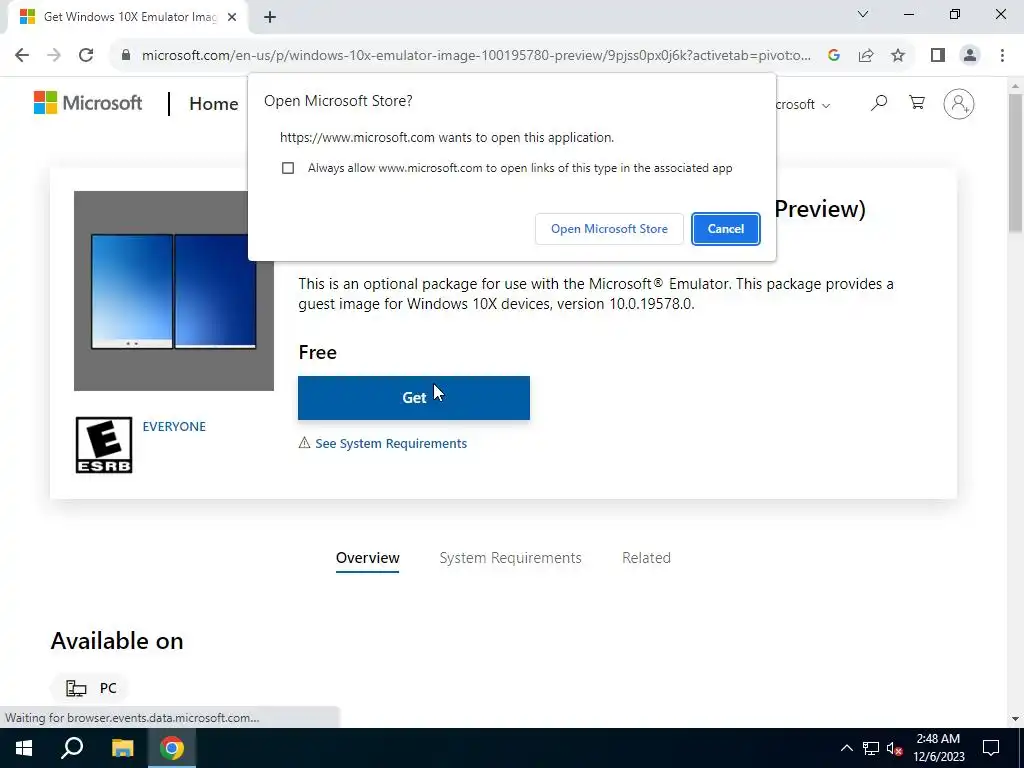Open tab search chevron in title bar
The height and width of the screenshot is (768, 1024).
863,14
